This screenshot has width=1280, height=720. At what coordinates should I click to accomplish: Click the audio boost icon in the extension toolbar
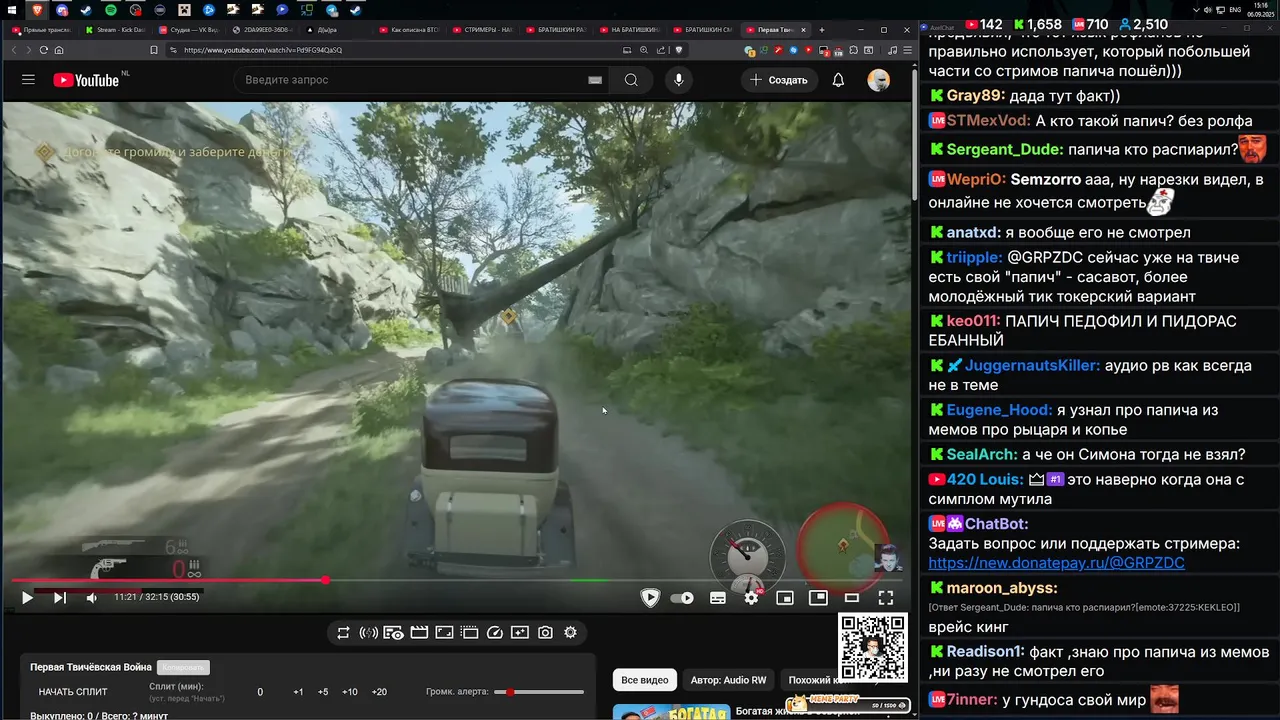coord(368,633)
